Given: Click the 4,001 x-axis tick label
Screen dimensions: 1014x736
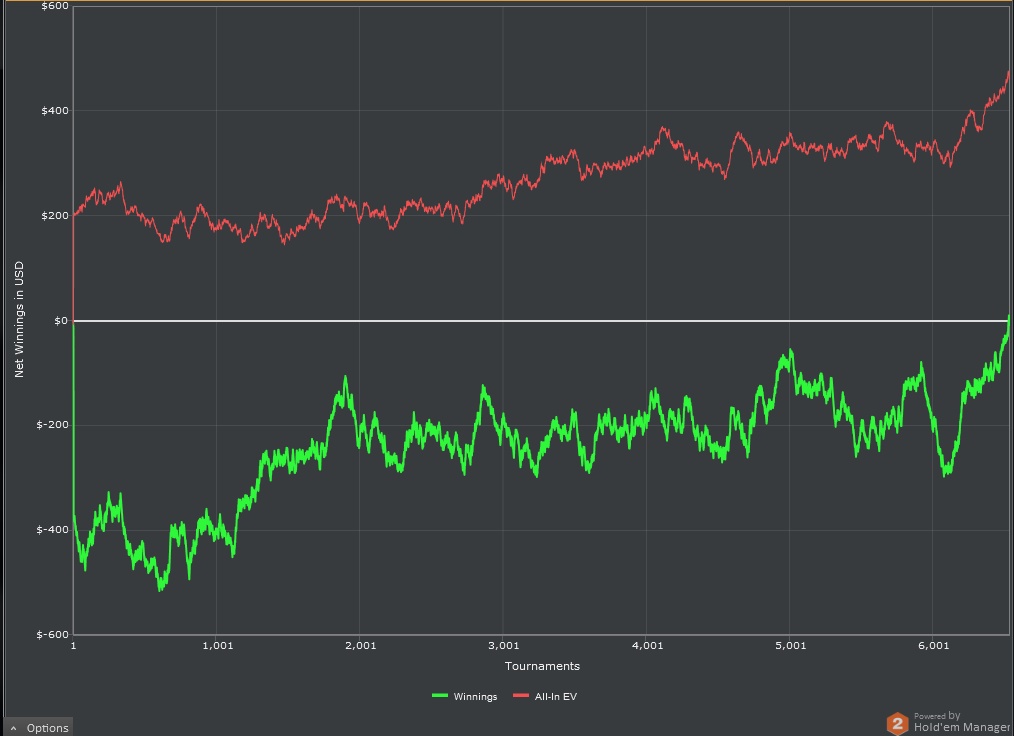Looking at the screenshot, I should click(x=647, y=646).
